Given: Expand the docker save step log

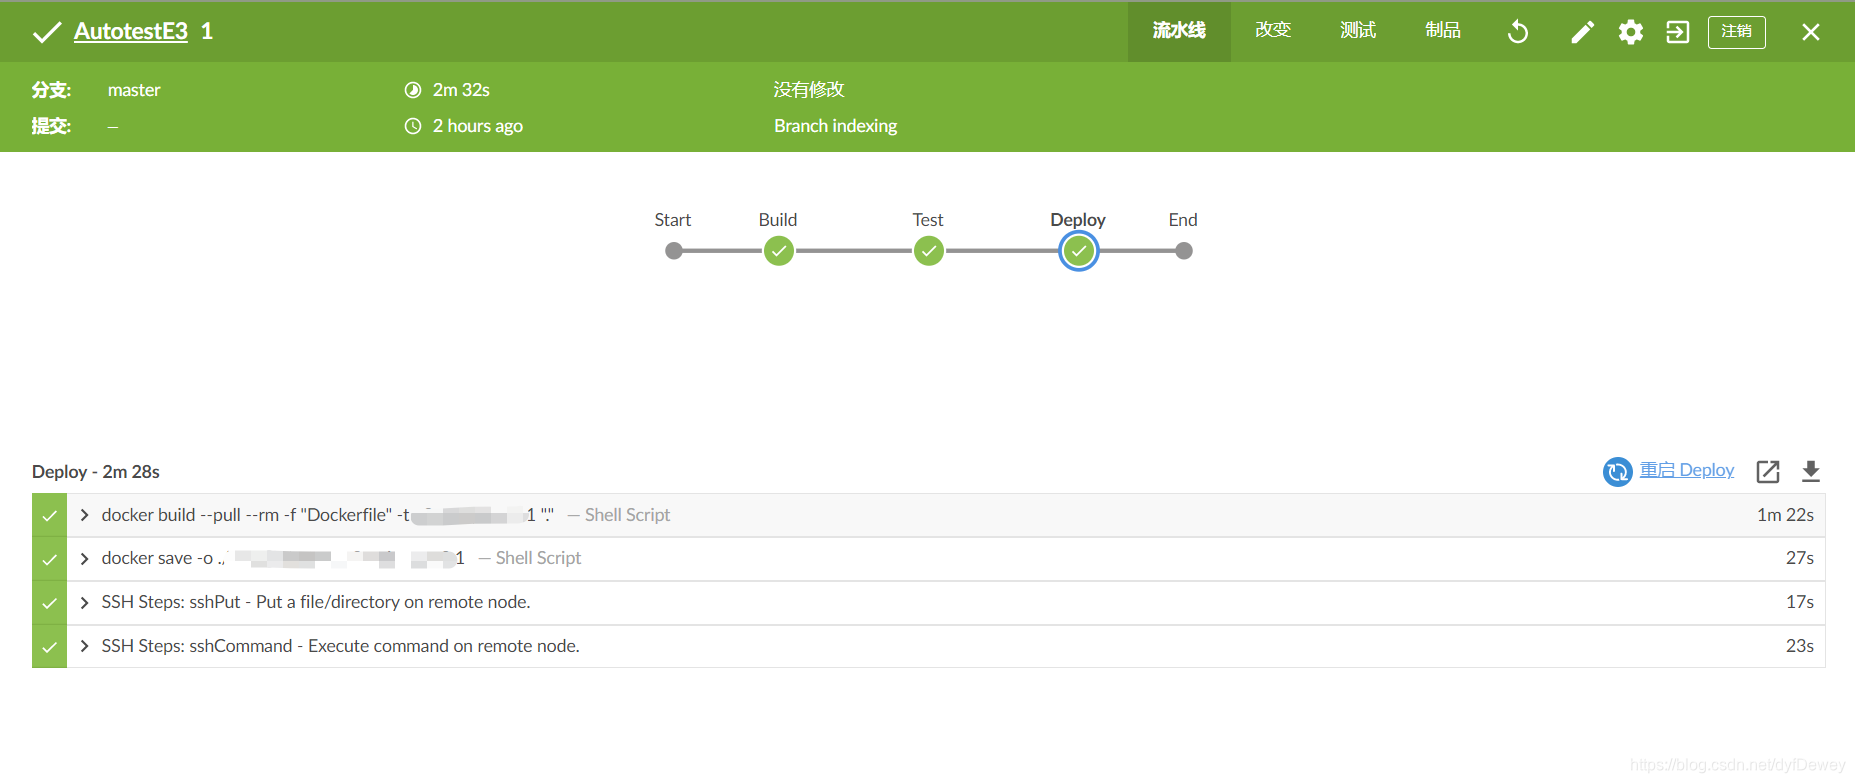Looking at the screenshot, I should coord(84,558).
